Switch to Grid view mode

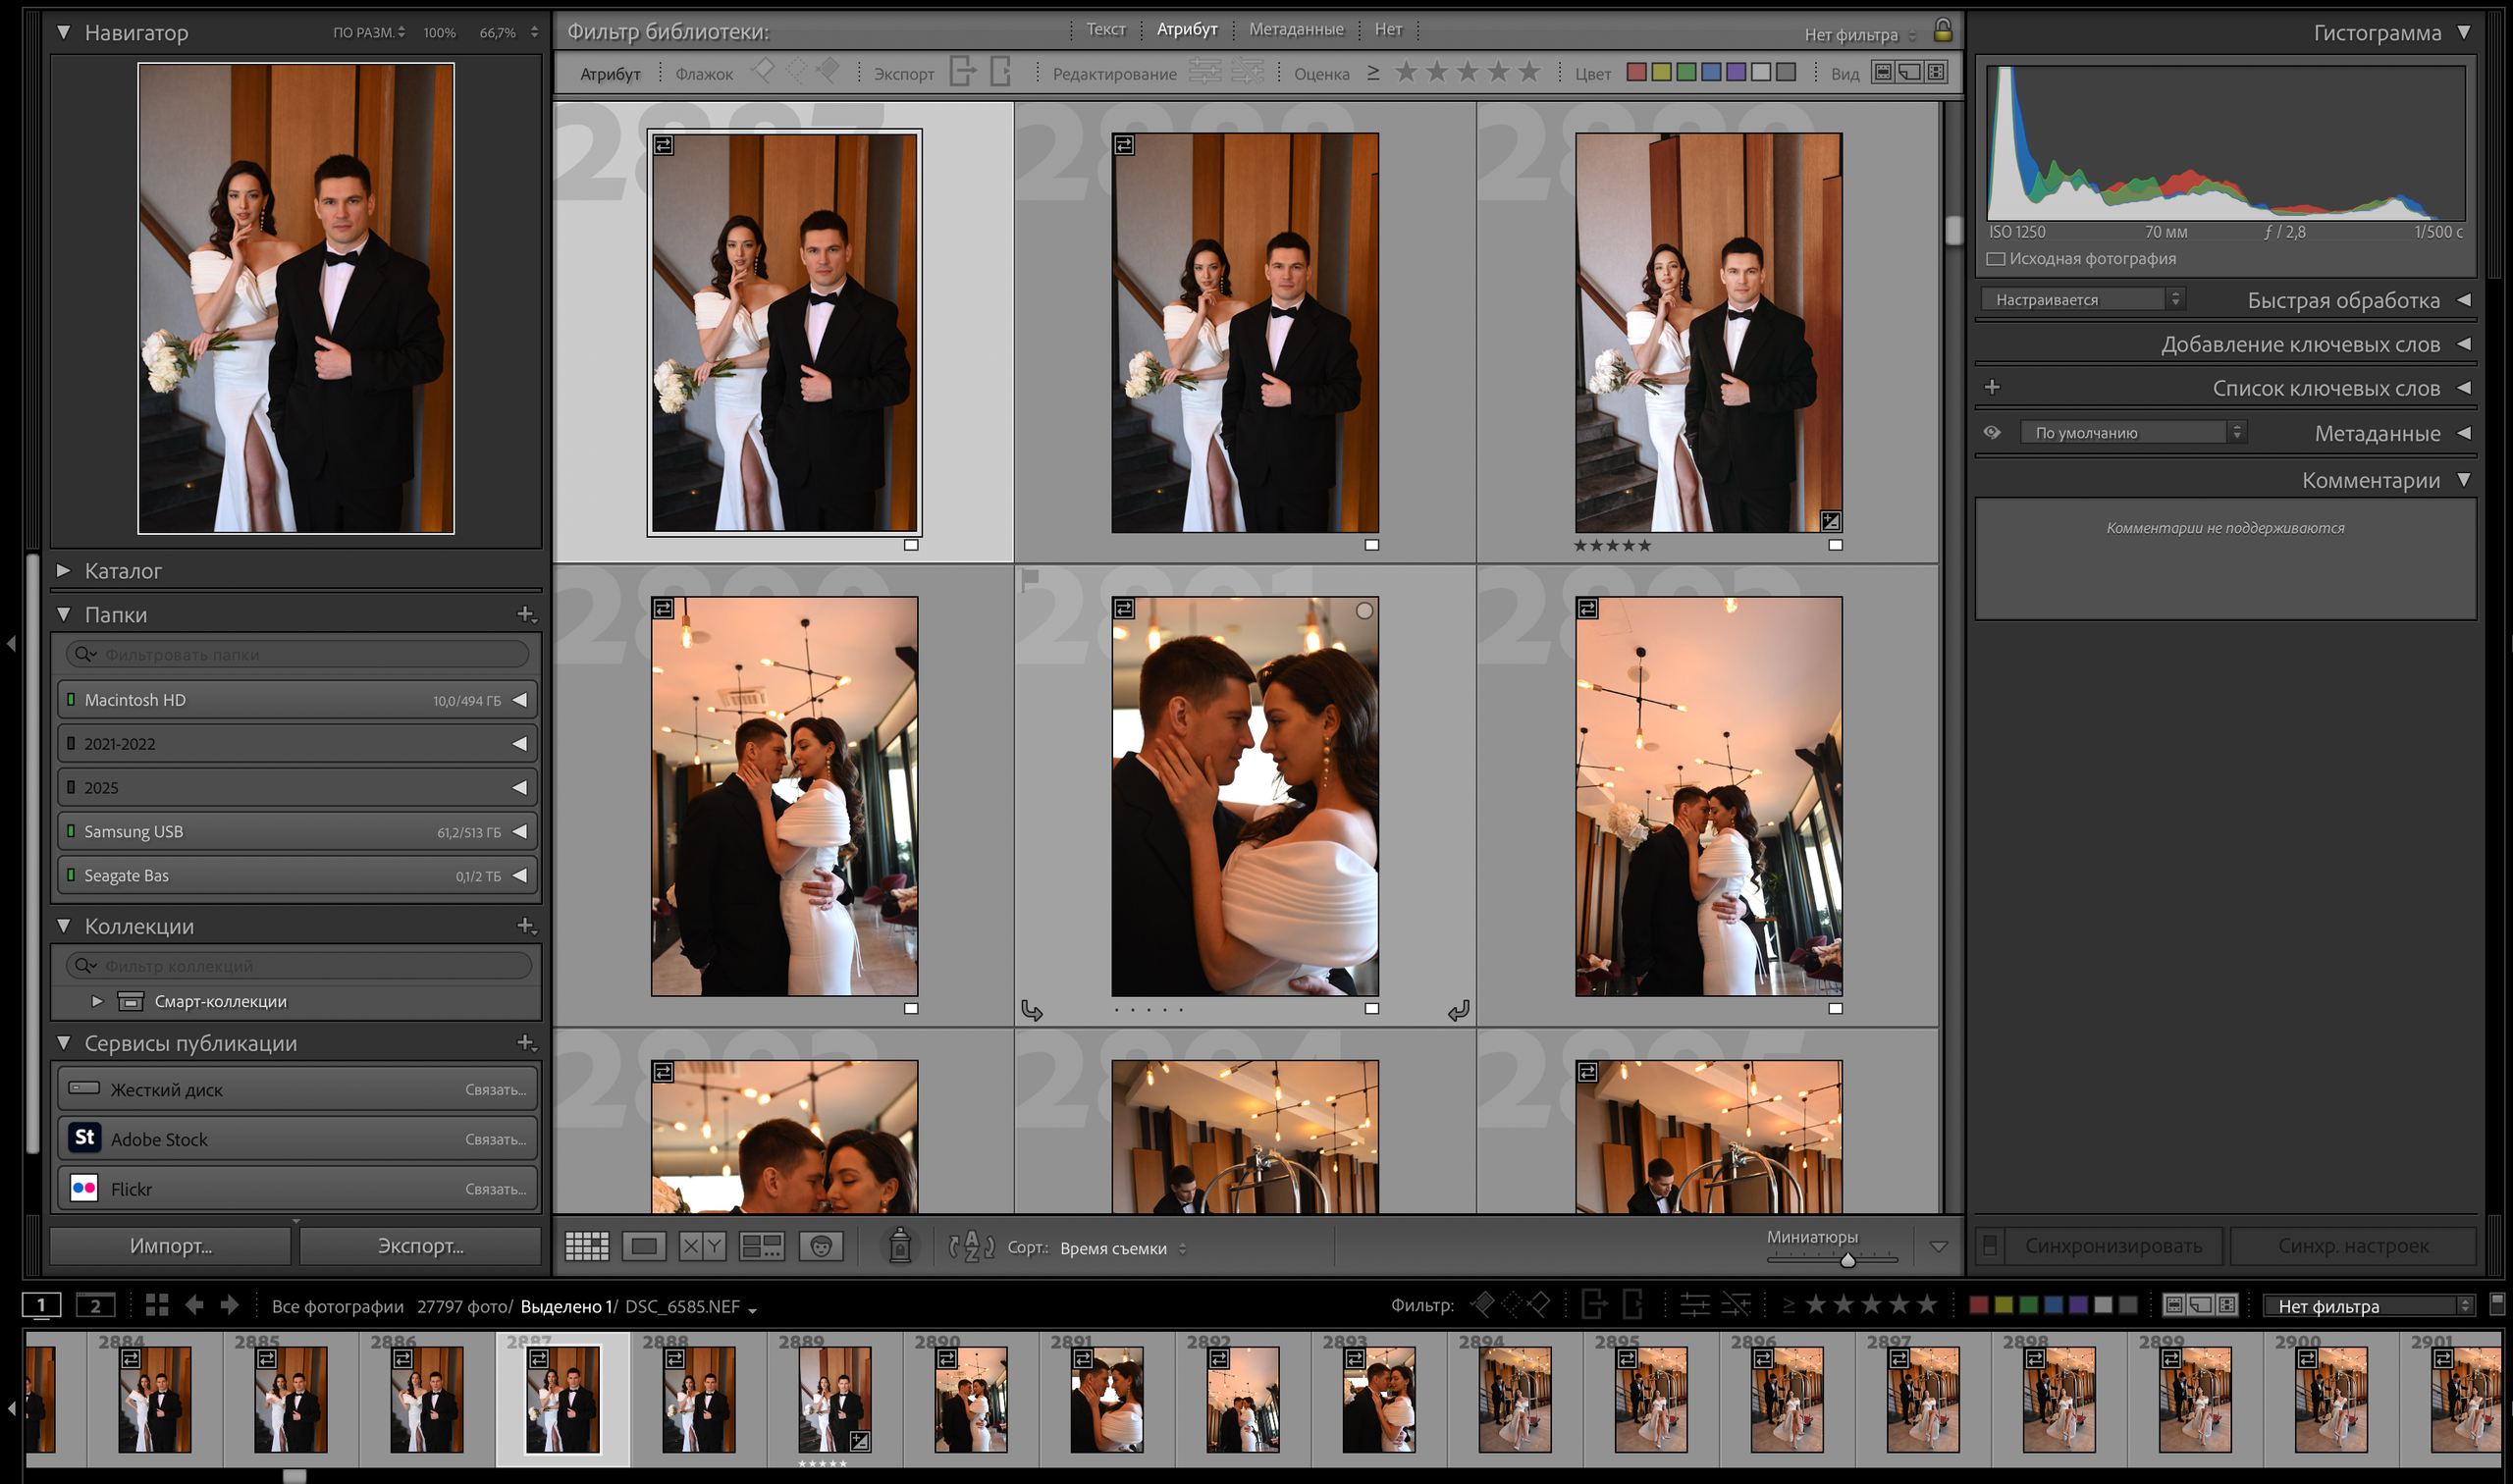[586, 1246]
